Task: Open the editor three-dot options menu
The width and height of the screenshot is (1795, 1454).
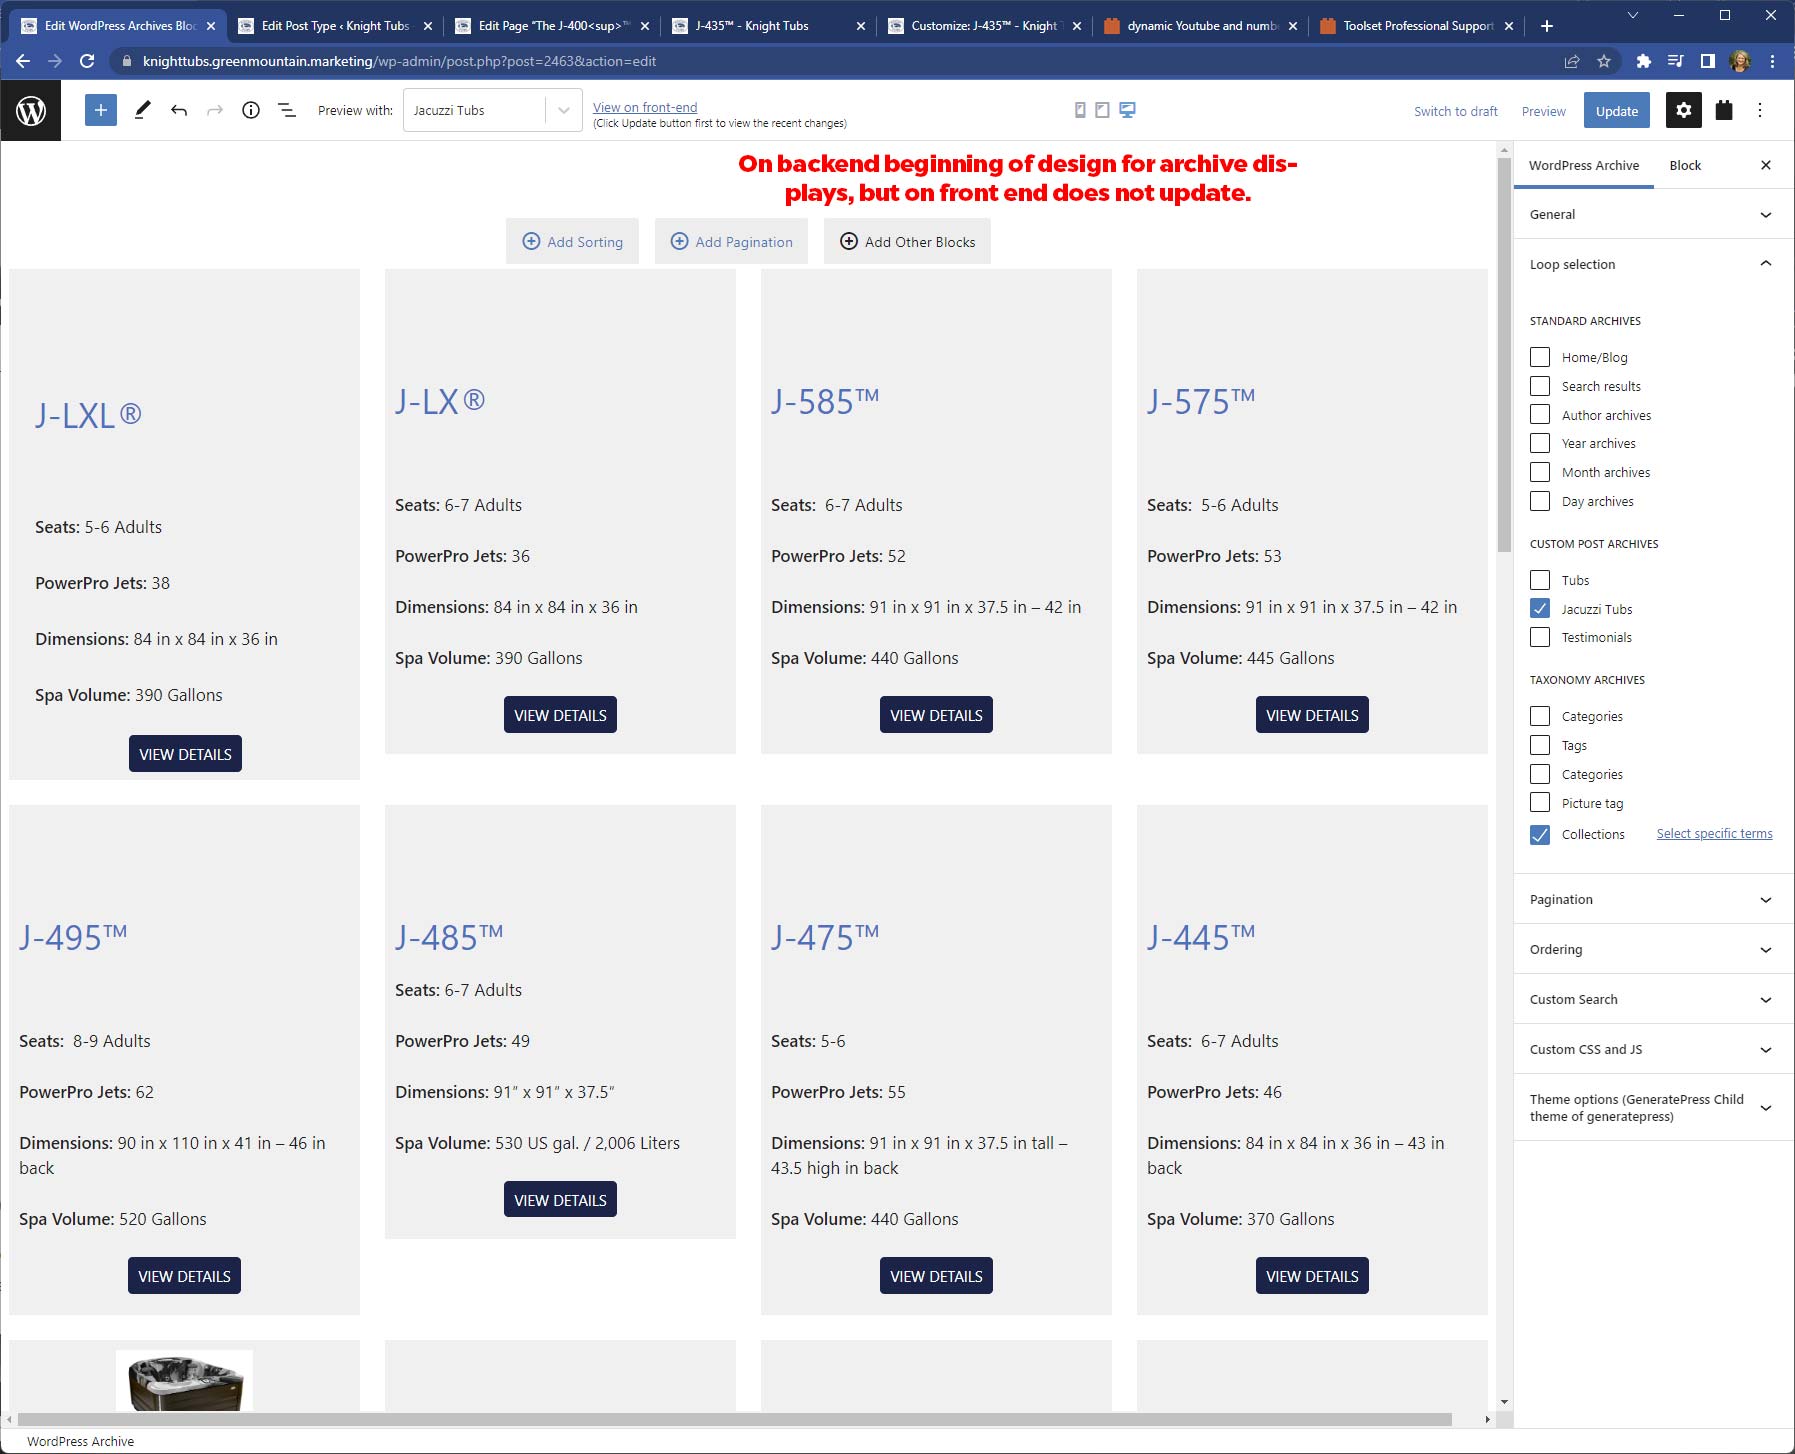Action: (x=1760, y=110)
